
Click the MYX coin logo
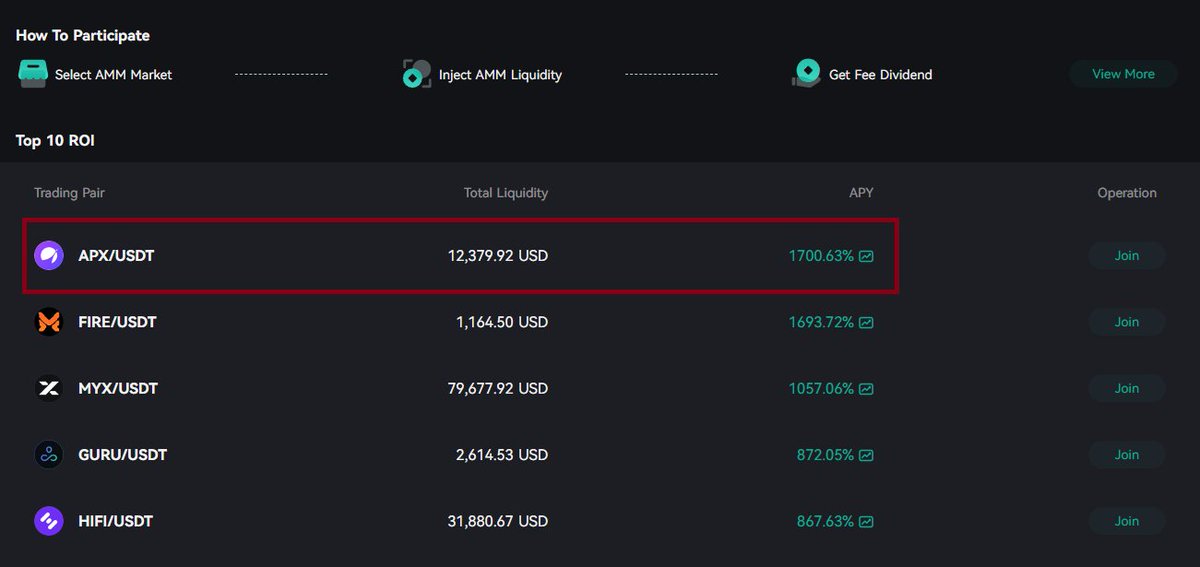click(x=49, y=388)
